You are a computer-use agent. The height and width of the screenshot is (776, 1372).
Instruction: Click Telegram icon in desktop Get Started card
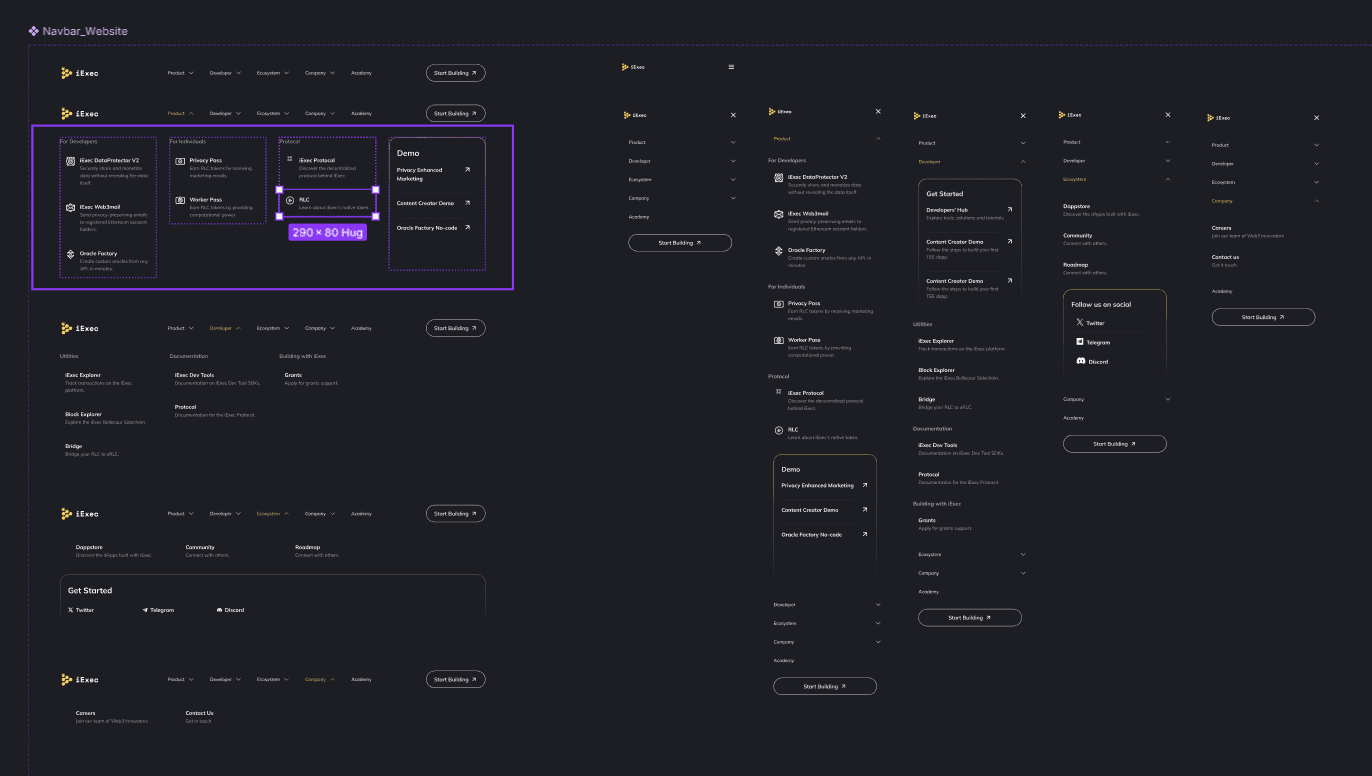146,609
